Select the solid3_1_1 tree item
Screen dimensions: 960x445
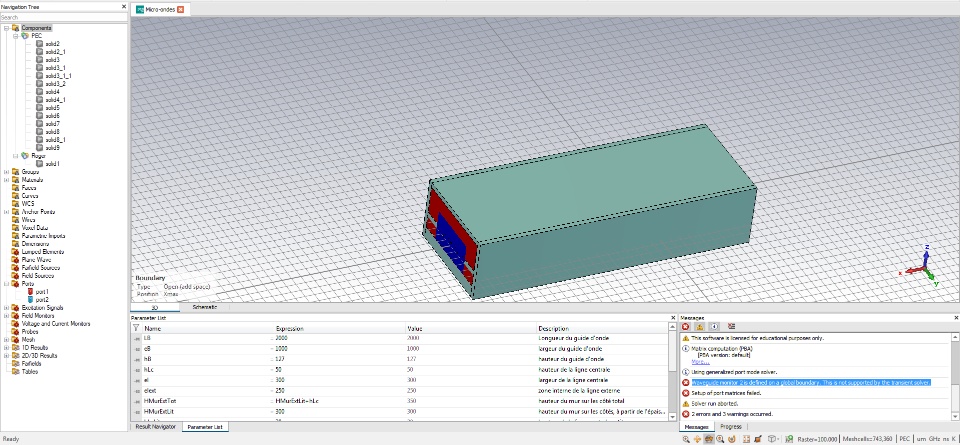click(x=58, y=76)
